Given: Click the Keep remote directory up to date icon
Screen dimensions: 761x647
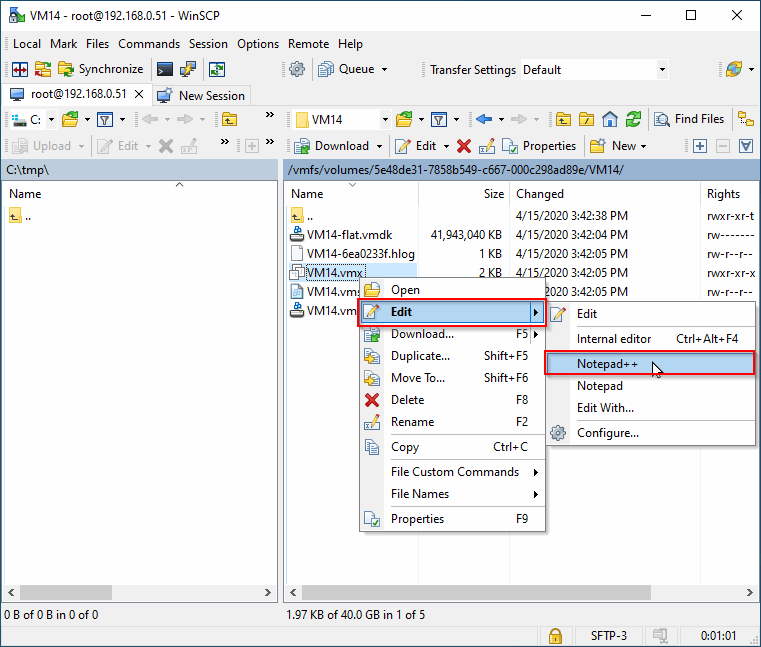Looking at the screenshot, I should [x=217, y=70].
